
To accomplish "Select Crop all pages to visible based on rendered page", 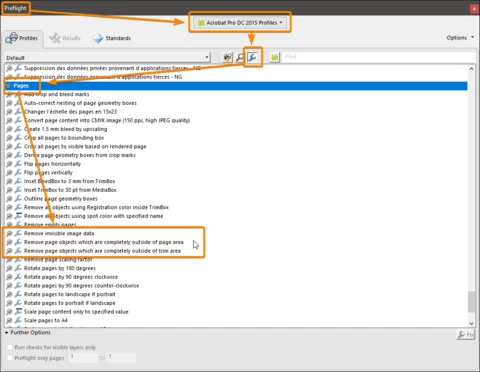I will [x=85, y=146].
